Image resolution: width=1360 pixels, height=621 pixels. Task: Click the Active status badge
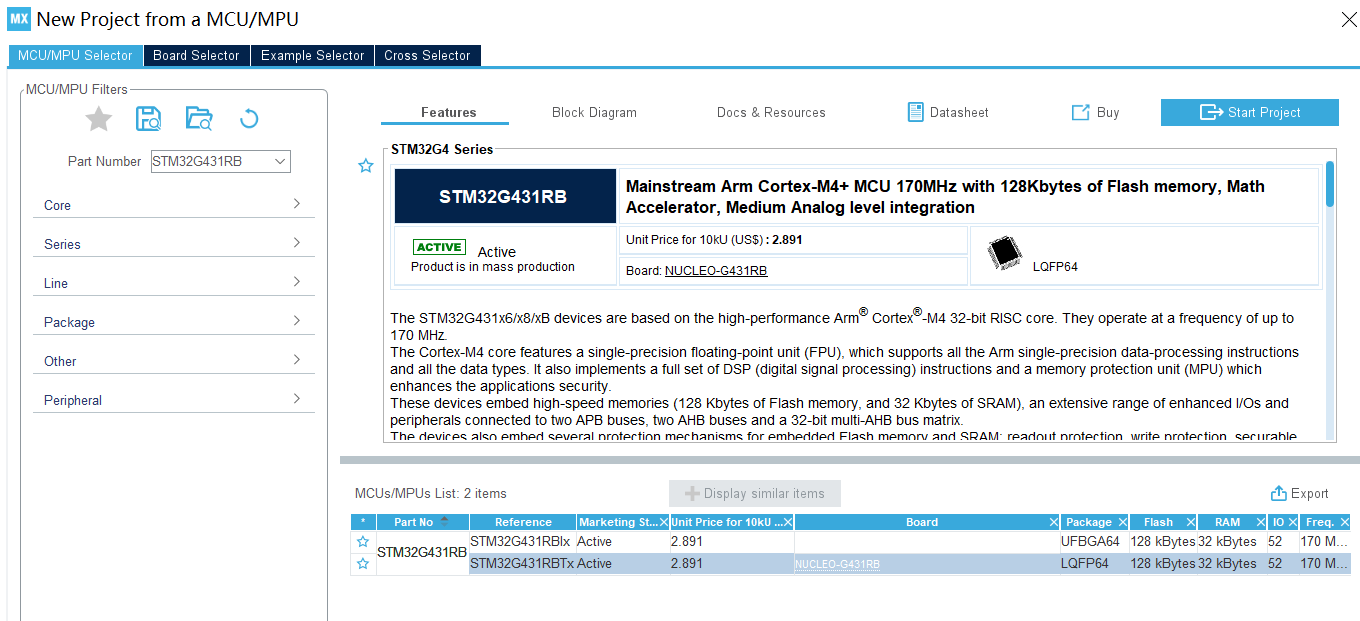tap(439, 247)
